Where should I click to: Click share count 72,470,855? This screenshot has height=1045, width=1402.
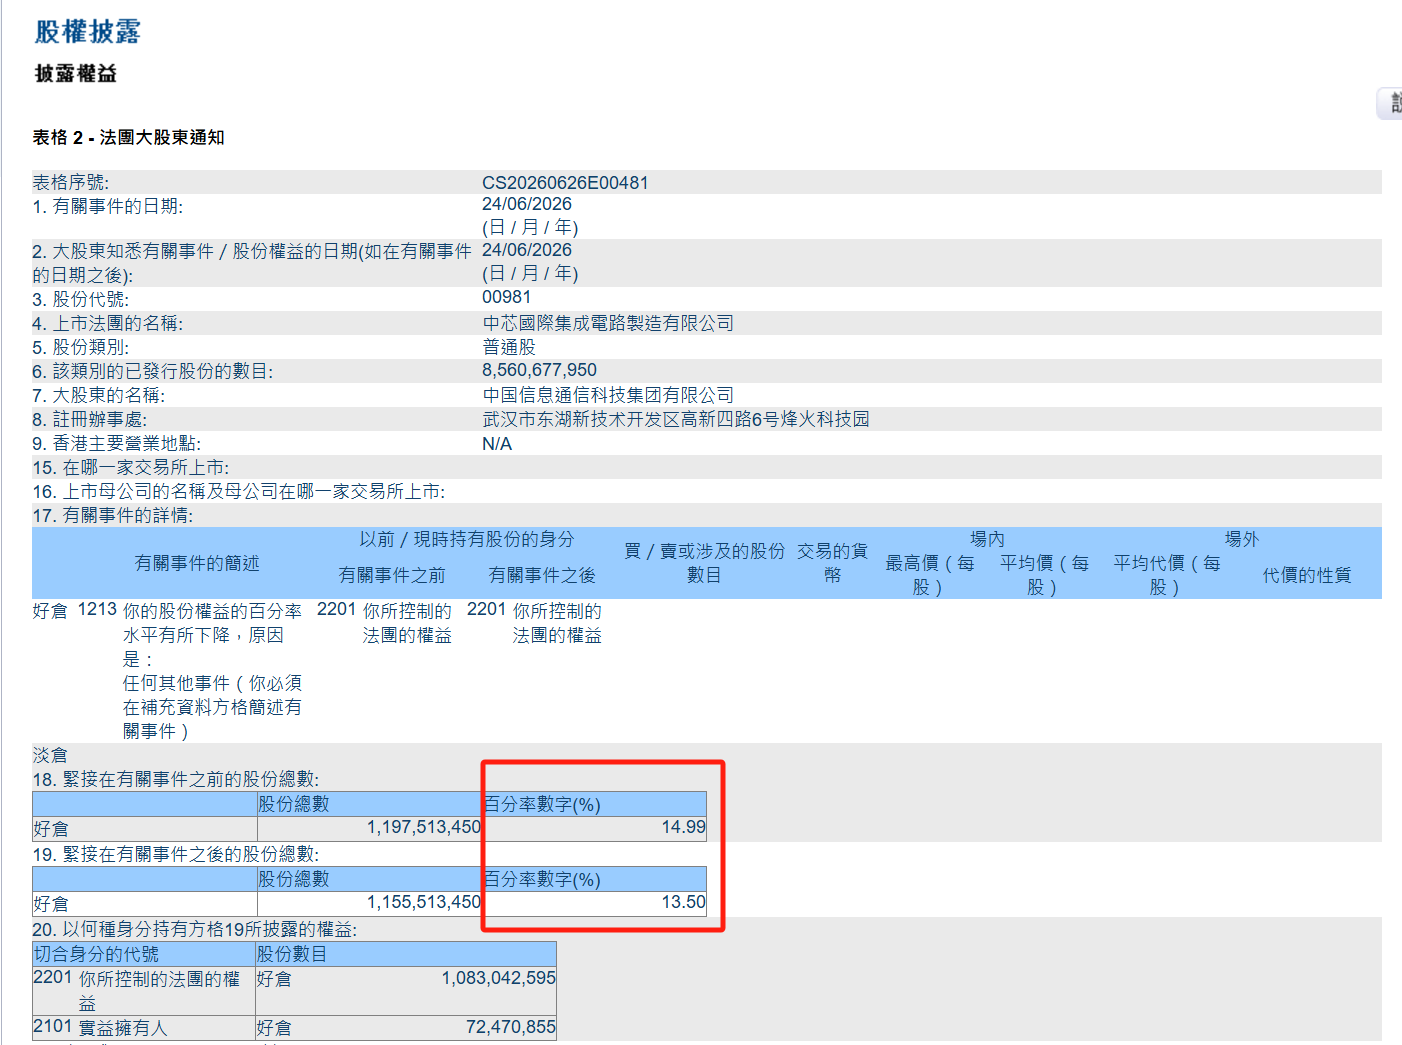(510, 1027)
